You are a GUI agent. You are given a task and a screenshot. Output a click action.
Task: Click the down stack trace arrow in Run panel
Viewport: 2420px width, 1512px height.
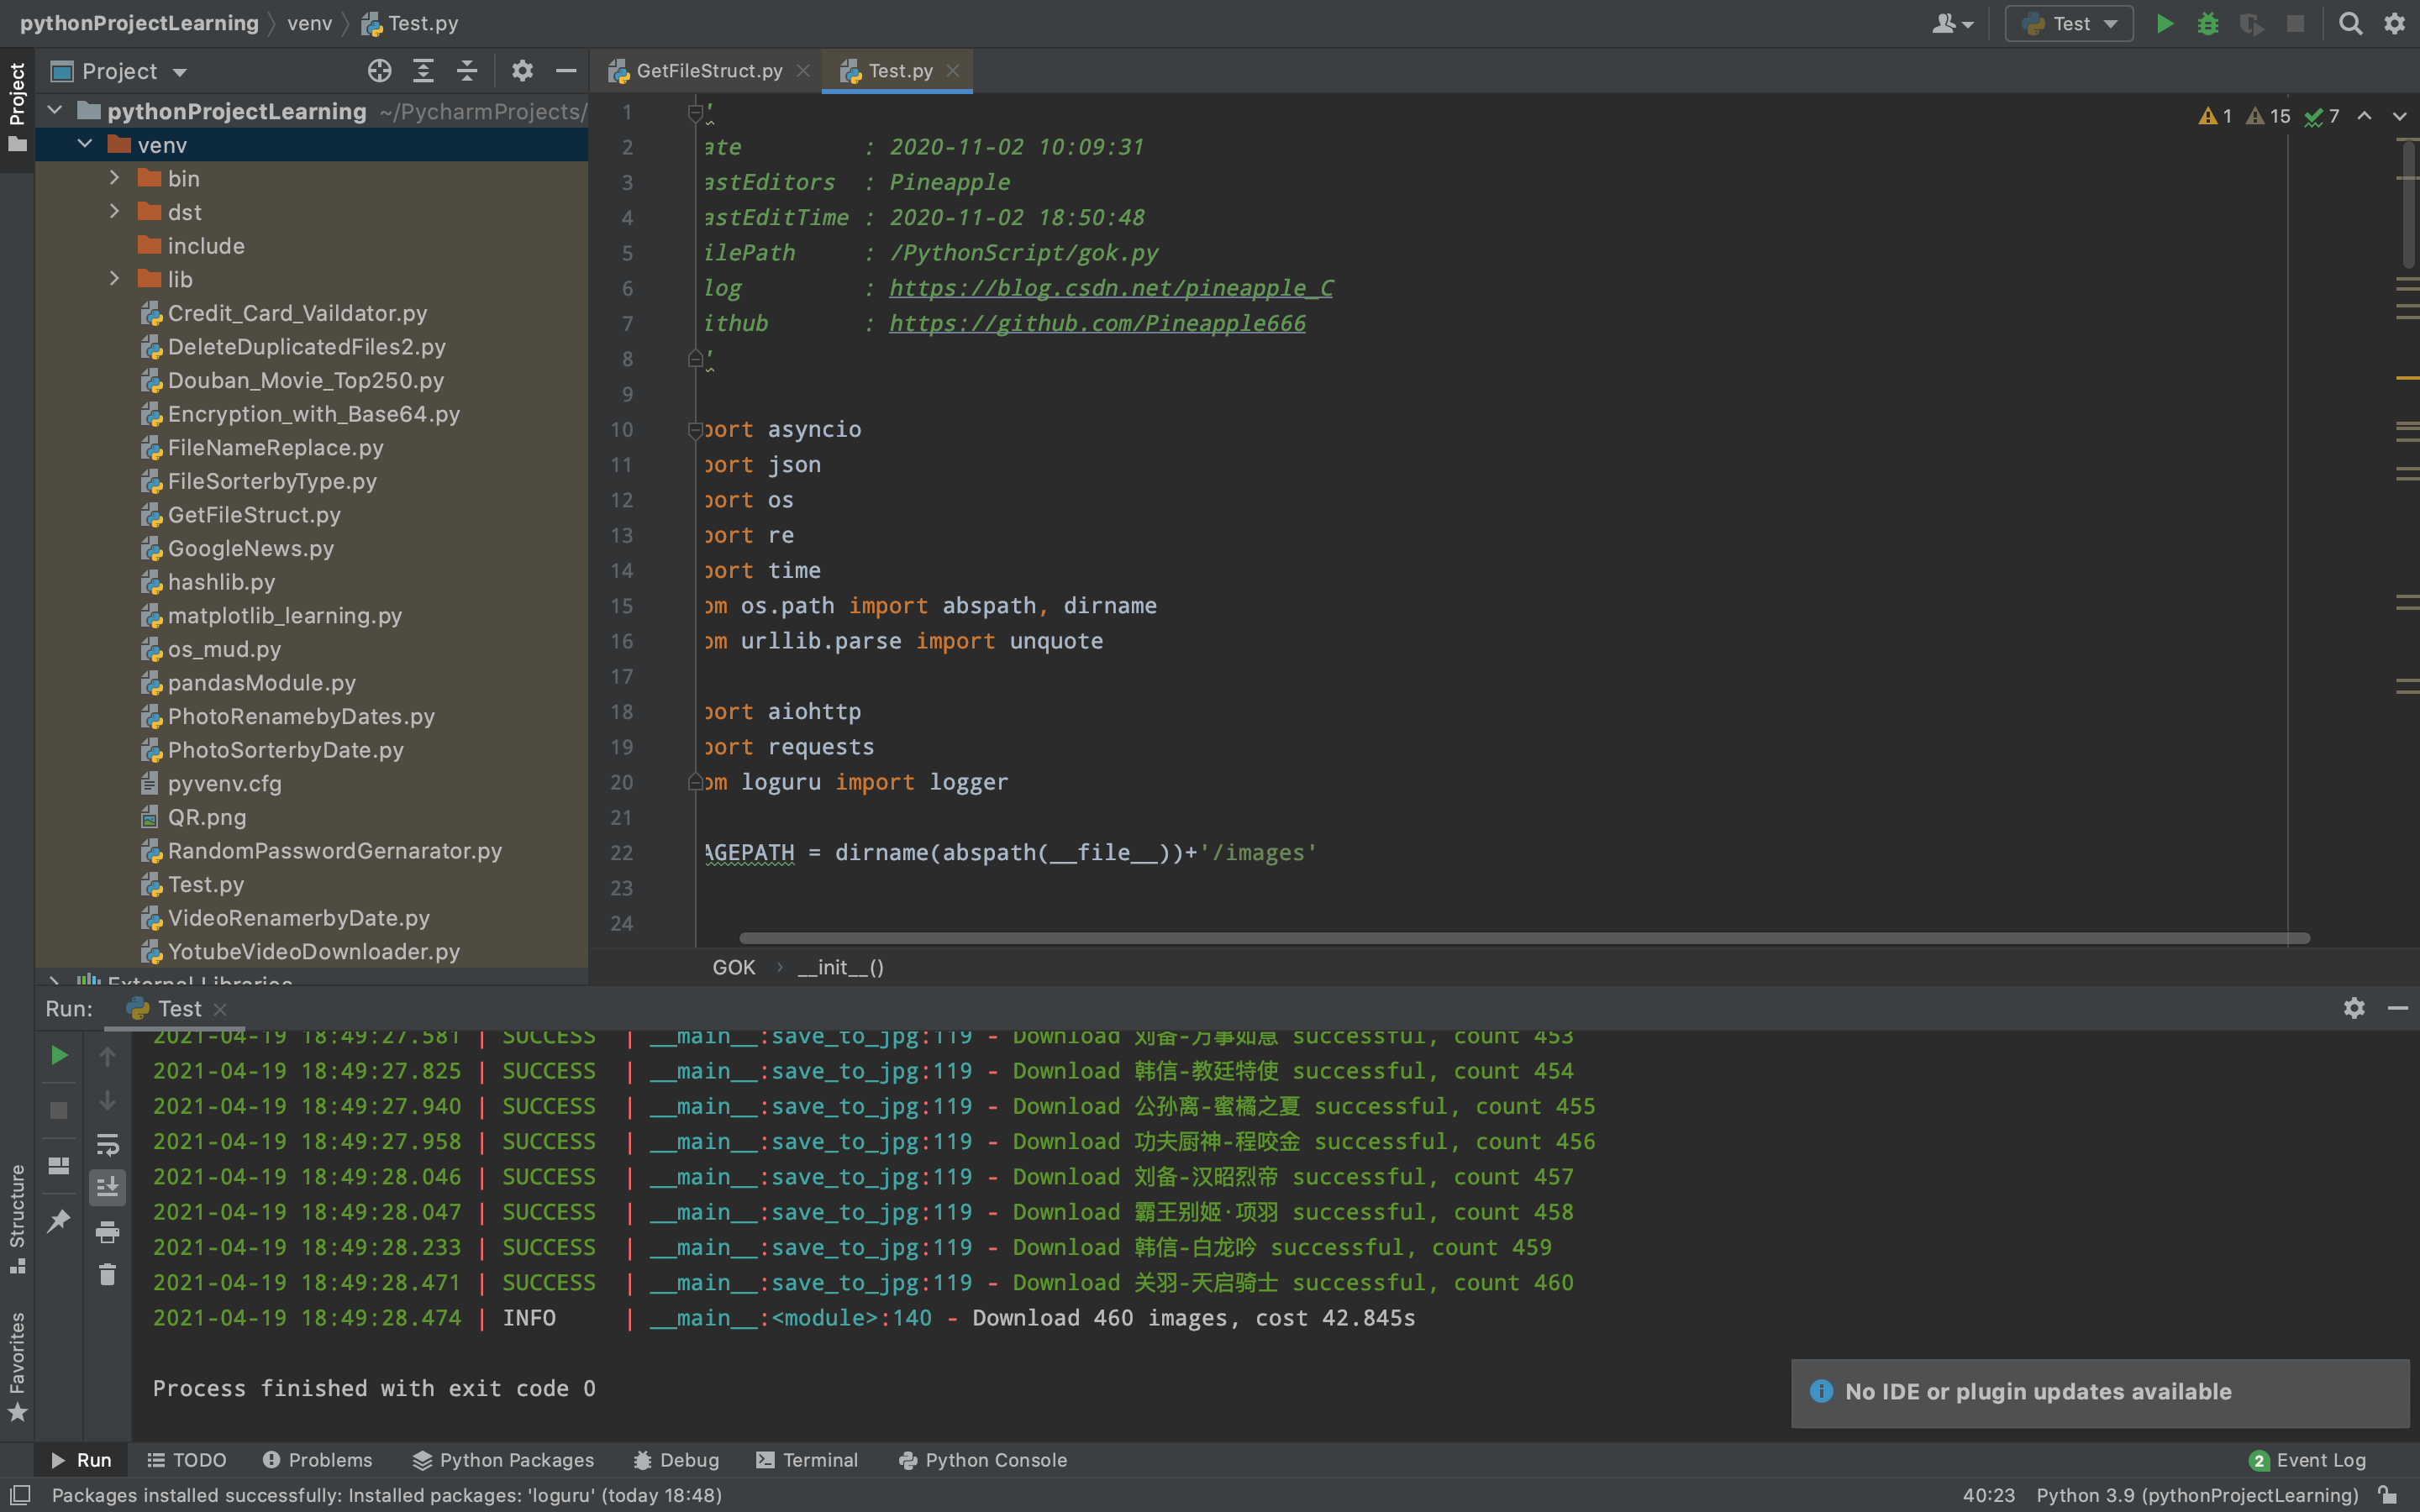point(107,1100)
